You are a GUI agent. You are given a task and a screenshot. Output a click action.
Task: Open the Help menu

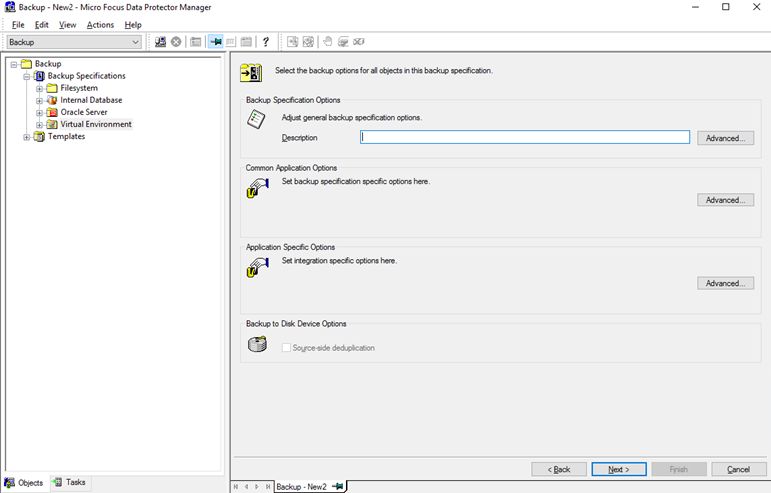click(x=133, y=25)
